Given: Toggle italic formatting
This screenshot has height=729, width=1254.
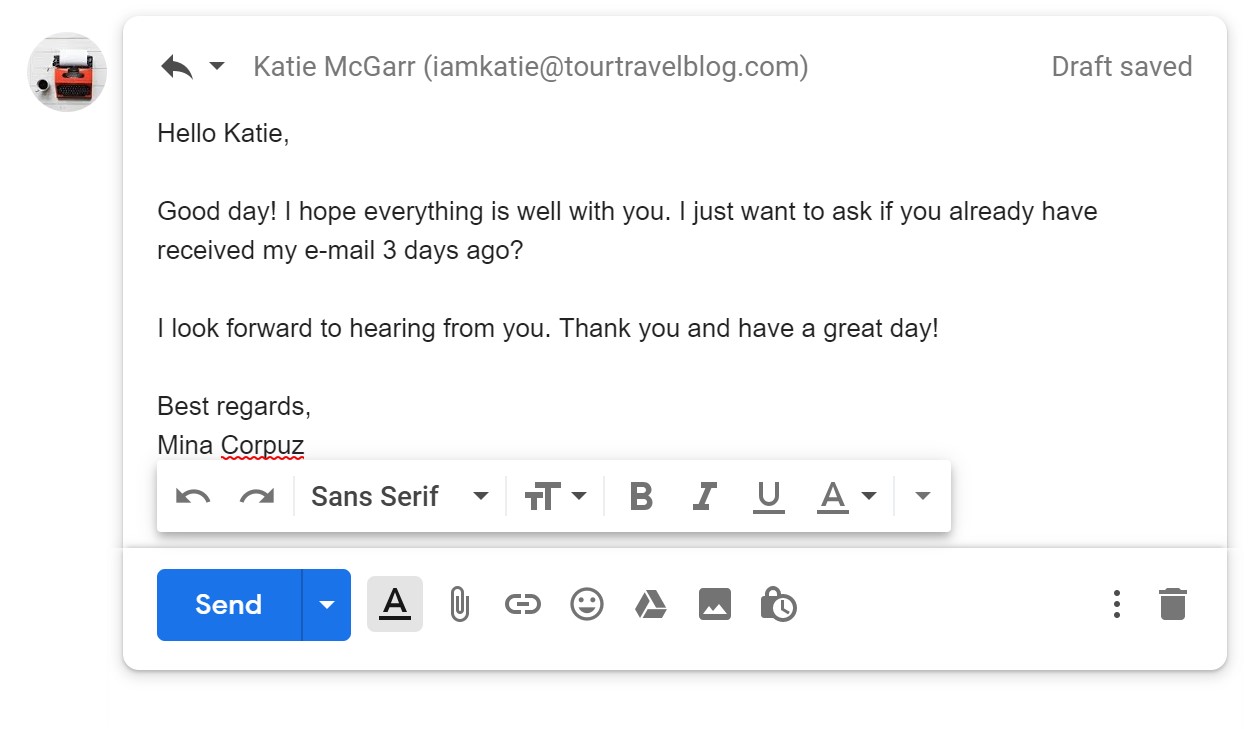Looking at the screenshot, I should [x=705, y=496].
